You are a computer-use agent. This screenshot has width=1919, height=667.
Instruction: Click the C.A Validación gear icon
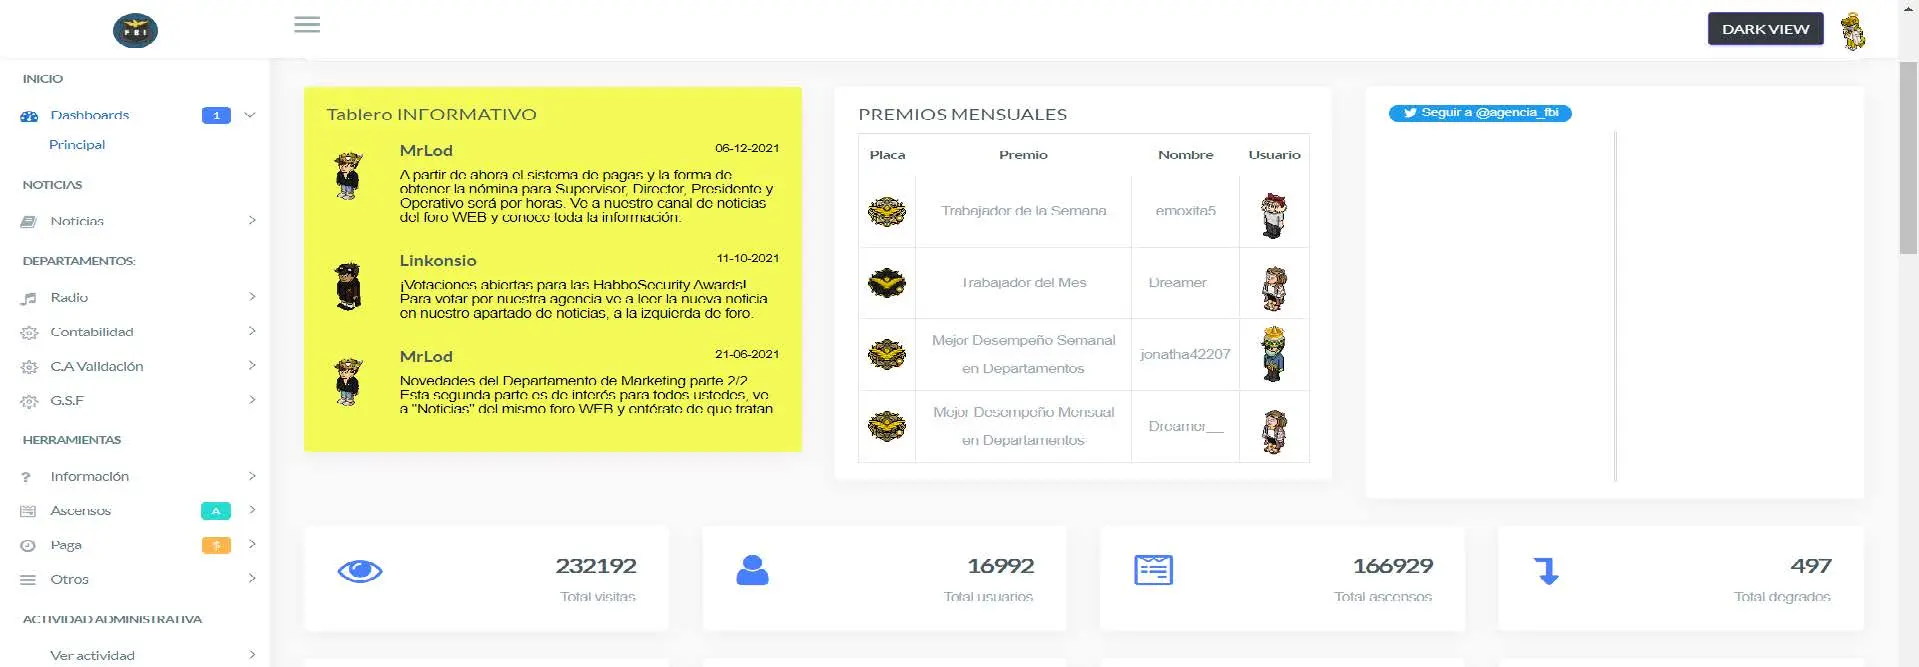click(x=29, y=367)
